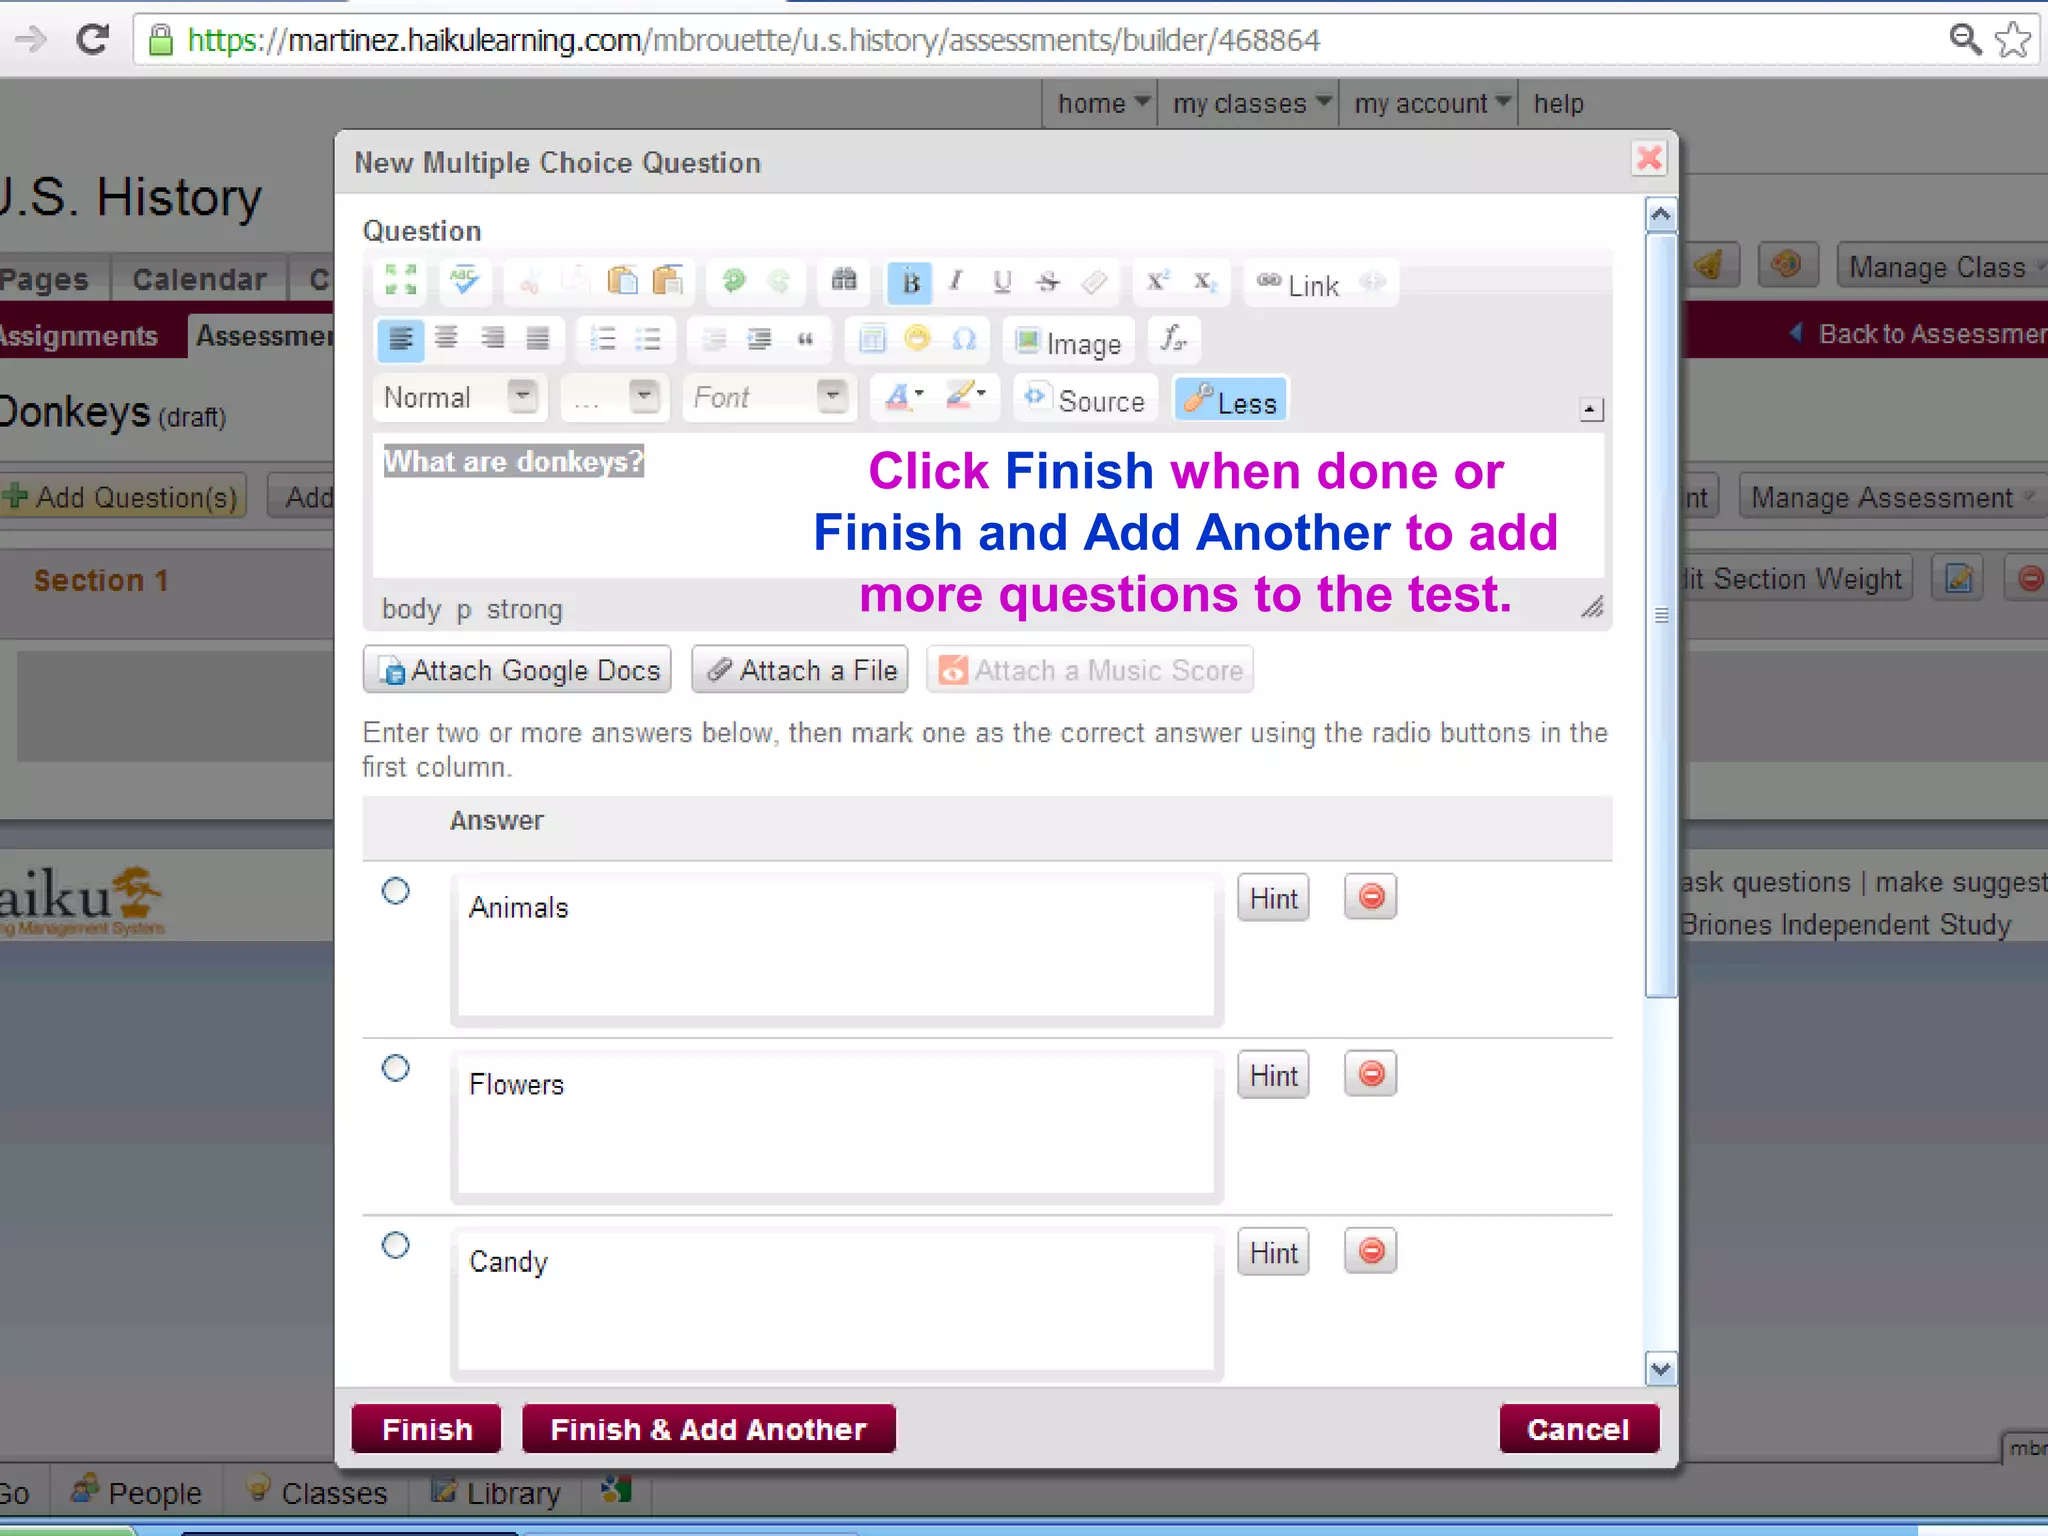Image resolution: width=2048 pixels, height=1536 pixels.
Task: Insert a hyperlink using the Link button
Action: (1298, 285)
